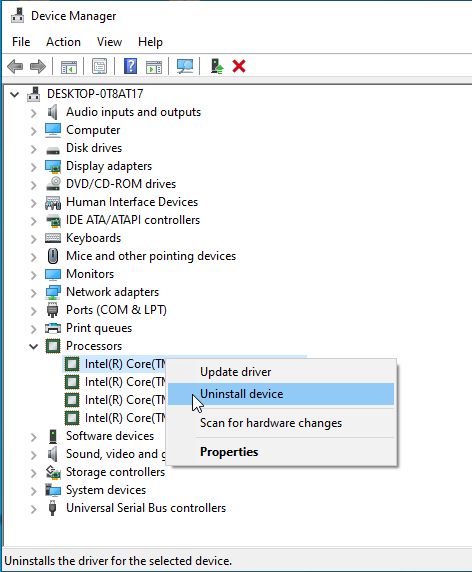
Task: Select the DESKTOP-0T8AT17 computer name
Action: 95,94
